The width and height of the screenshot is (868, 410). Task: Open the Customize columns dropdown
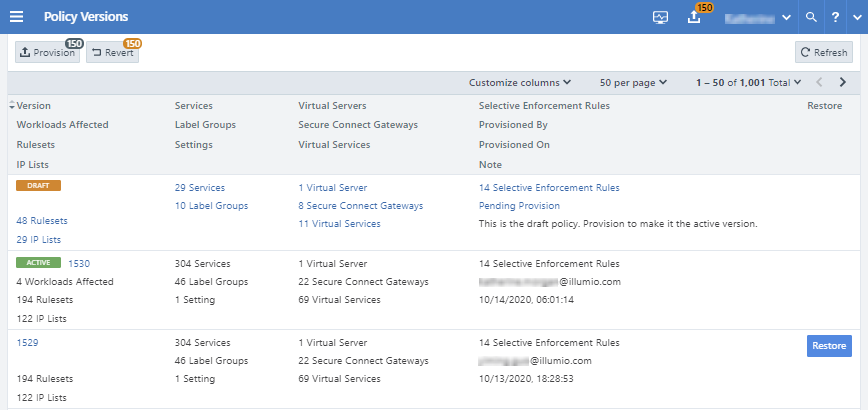[x=520, y=82]
